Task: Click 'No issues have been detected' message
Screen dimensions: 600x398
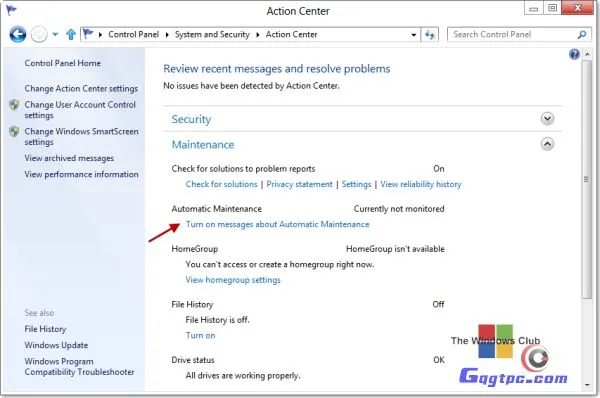Action: tap(251, 86)
